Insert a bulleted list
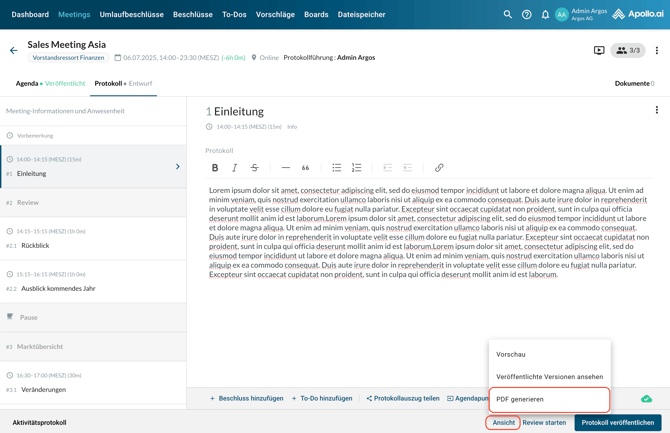This screenshot has width=670, height=433. pos(337,168)
